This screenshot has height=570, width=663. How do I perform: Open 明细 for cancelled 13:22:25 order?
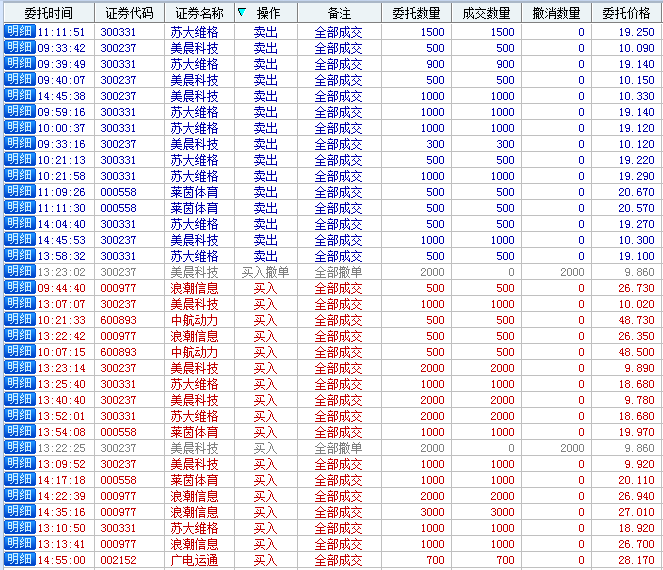click(x=19, y=448)
